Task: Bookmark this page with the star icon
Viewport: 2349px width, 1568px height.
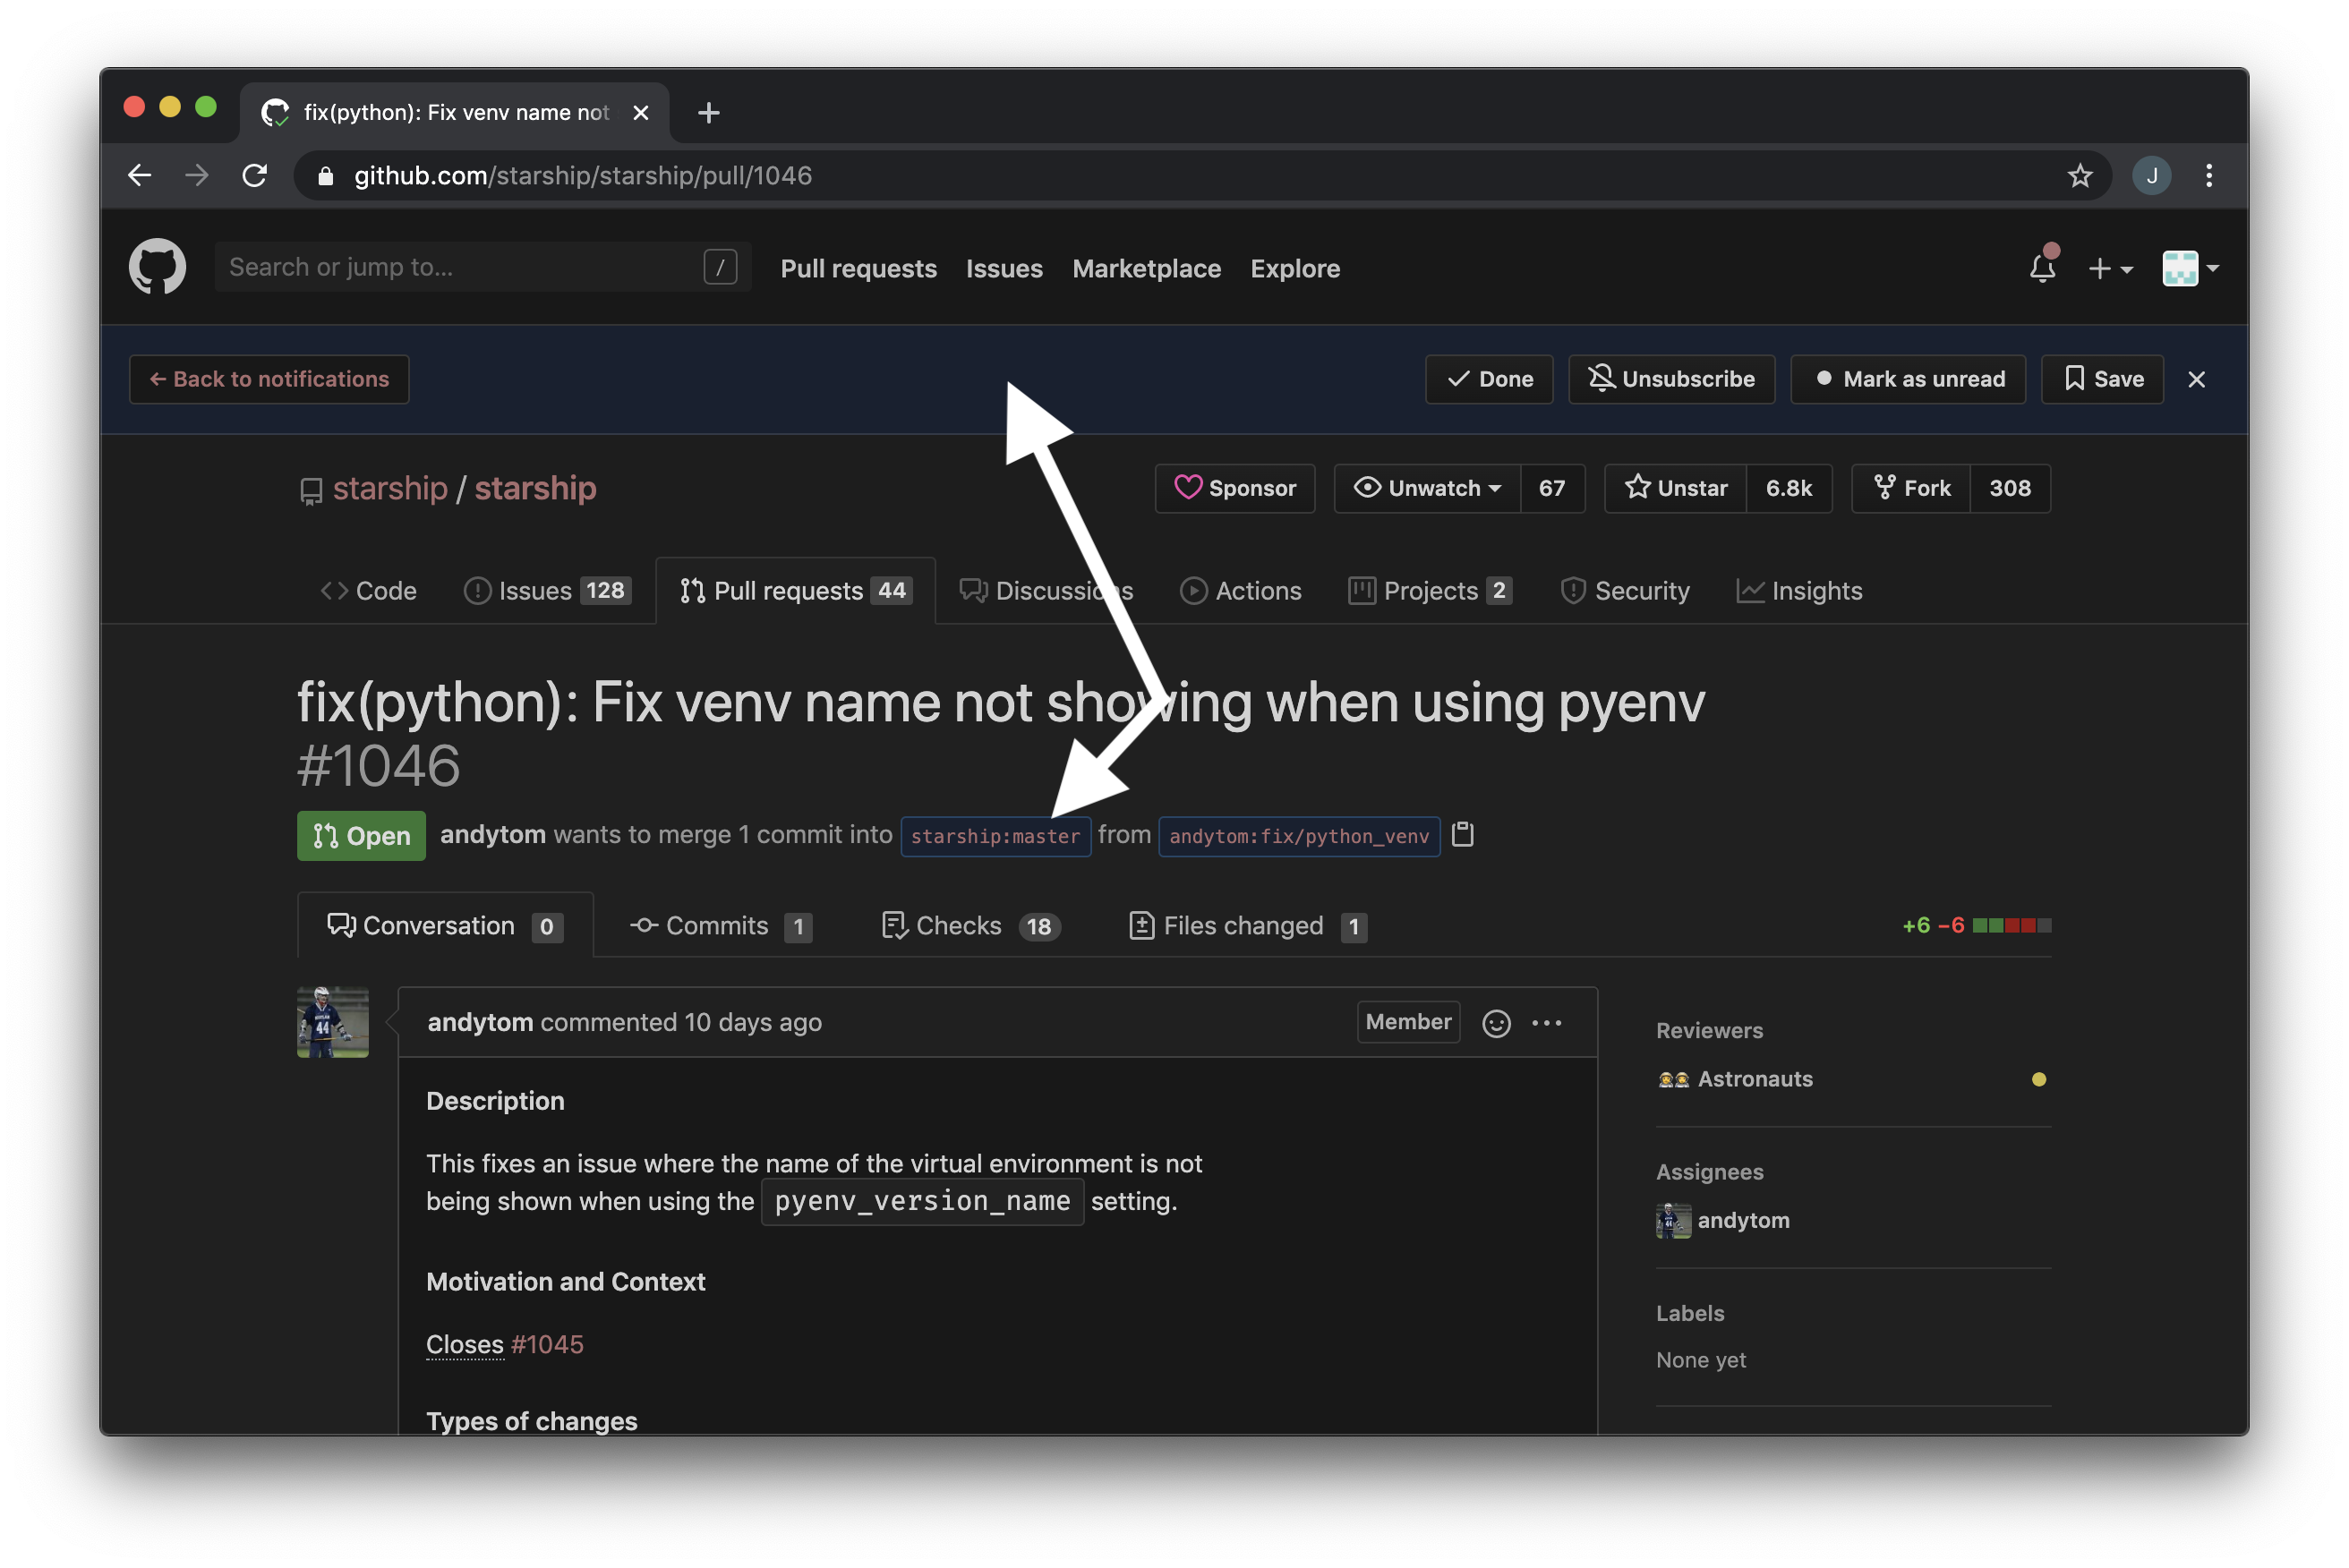Action: tap(2080, 176)
